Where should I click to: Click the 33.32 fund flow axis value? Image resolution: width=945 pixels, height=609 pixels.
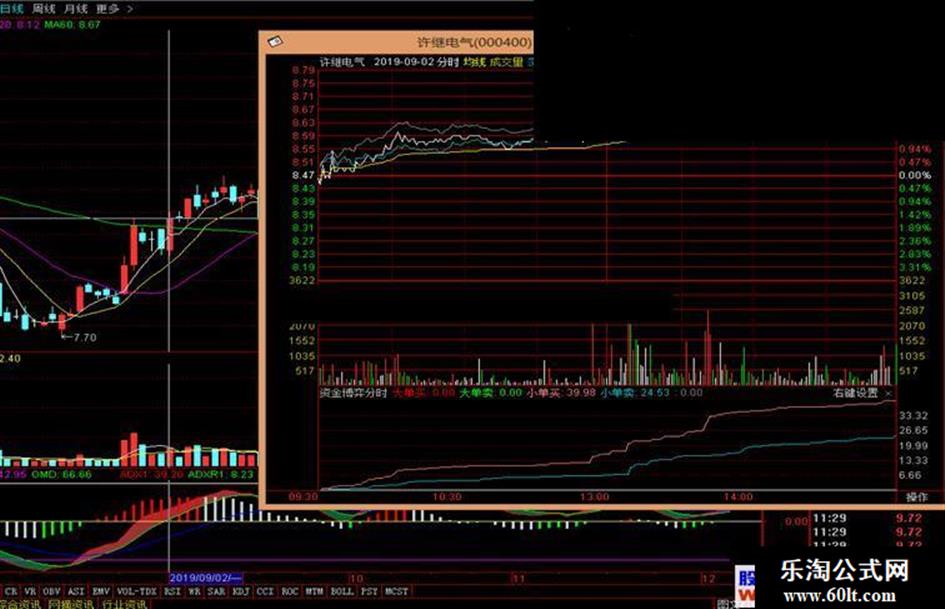tap(913, 416)
